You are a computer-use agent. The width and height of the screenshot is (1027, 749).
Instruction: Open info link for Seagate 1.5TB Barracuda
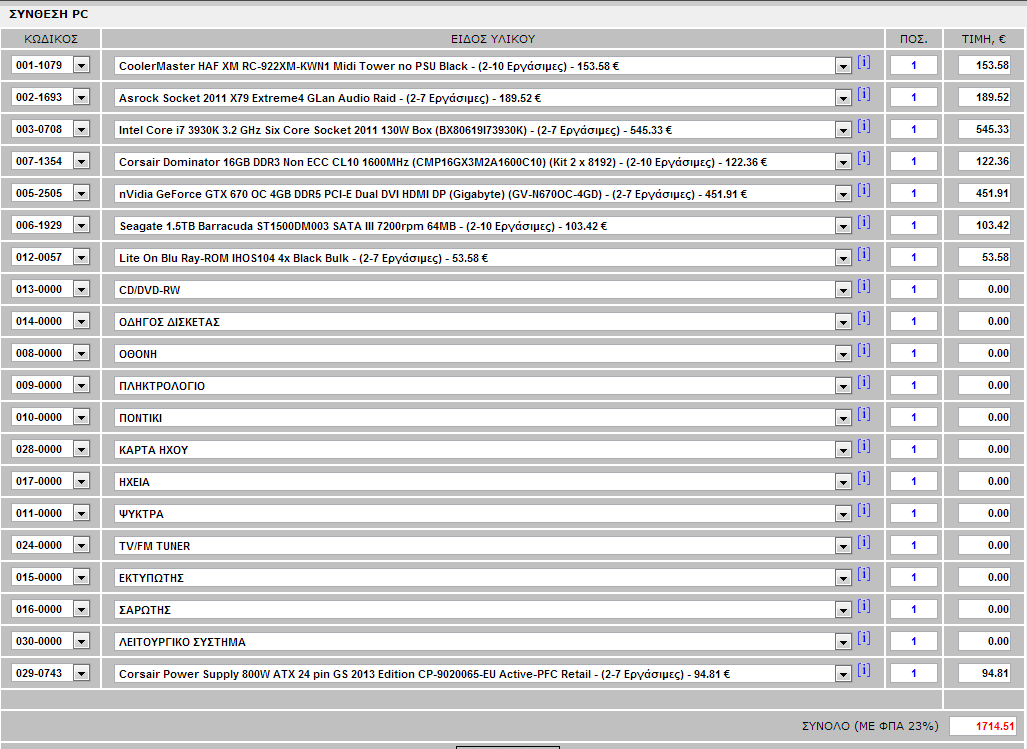pyautogui.click(x=864, y=223)
